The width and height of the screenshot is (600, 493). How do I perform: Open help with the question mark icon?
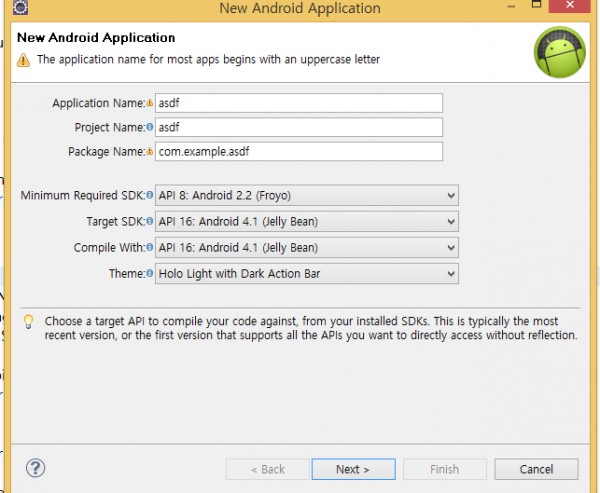[36, 468]
